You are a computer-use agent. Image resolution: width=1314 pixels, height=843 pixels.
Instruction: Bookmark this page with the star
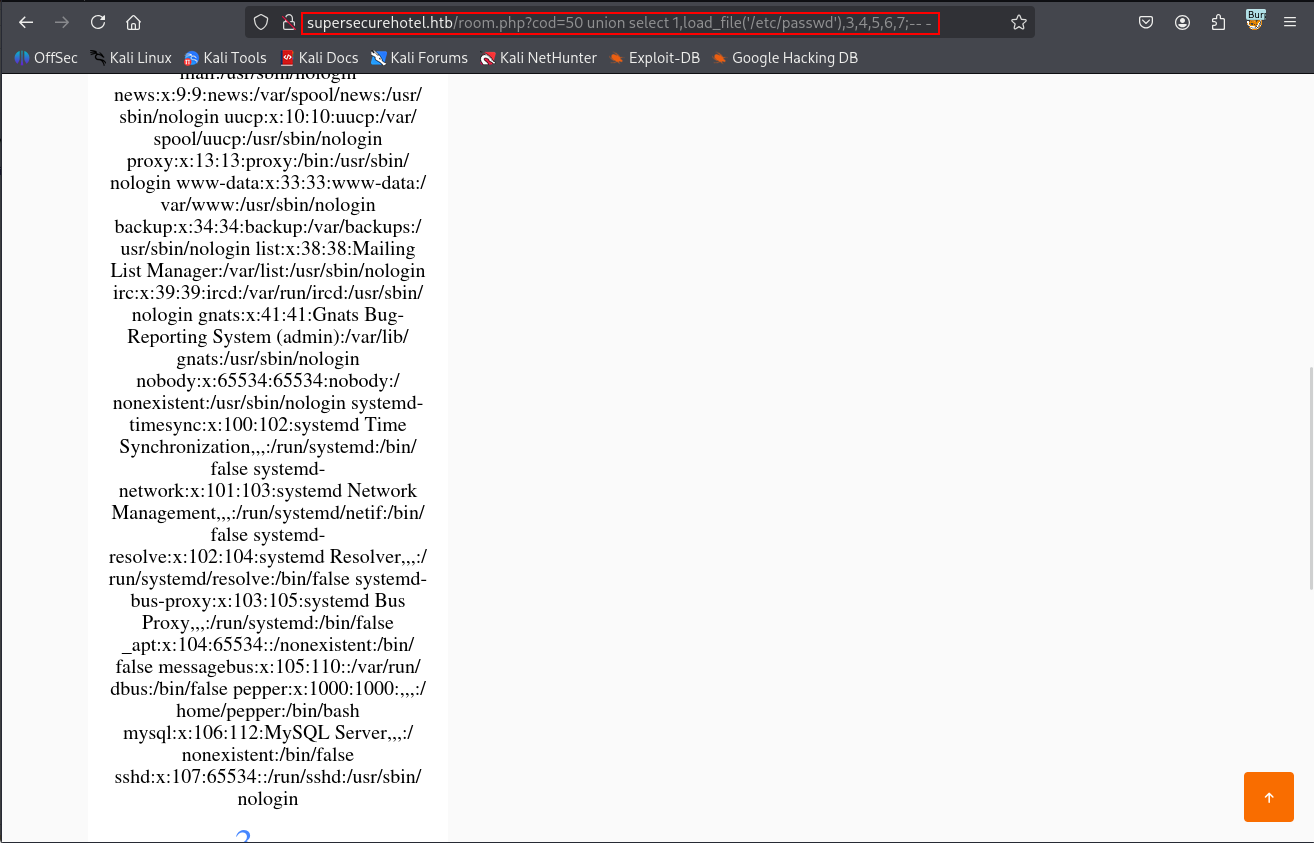pos(1018,22)
